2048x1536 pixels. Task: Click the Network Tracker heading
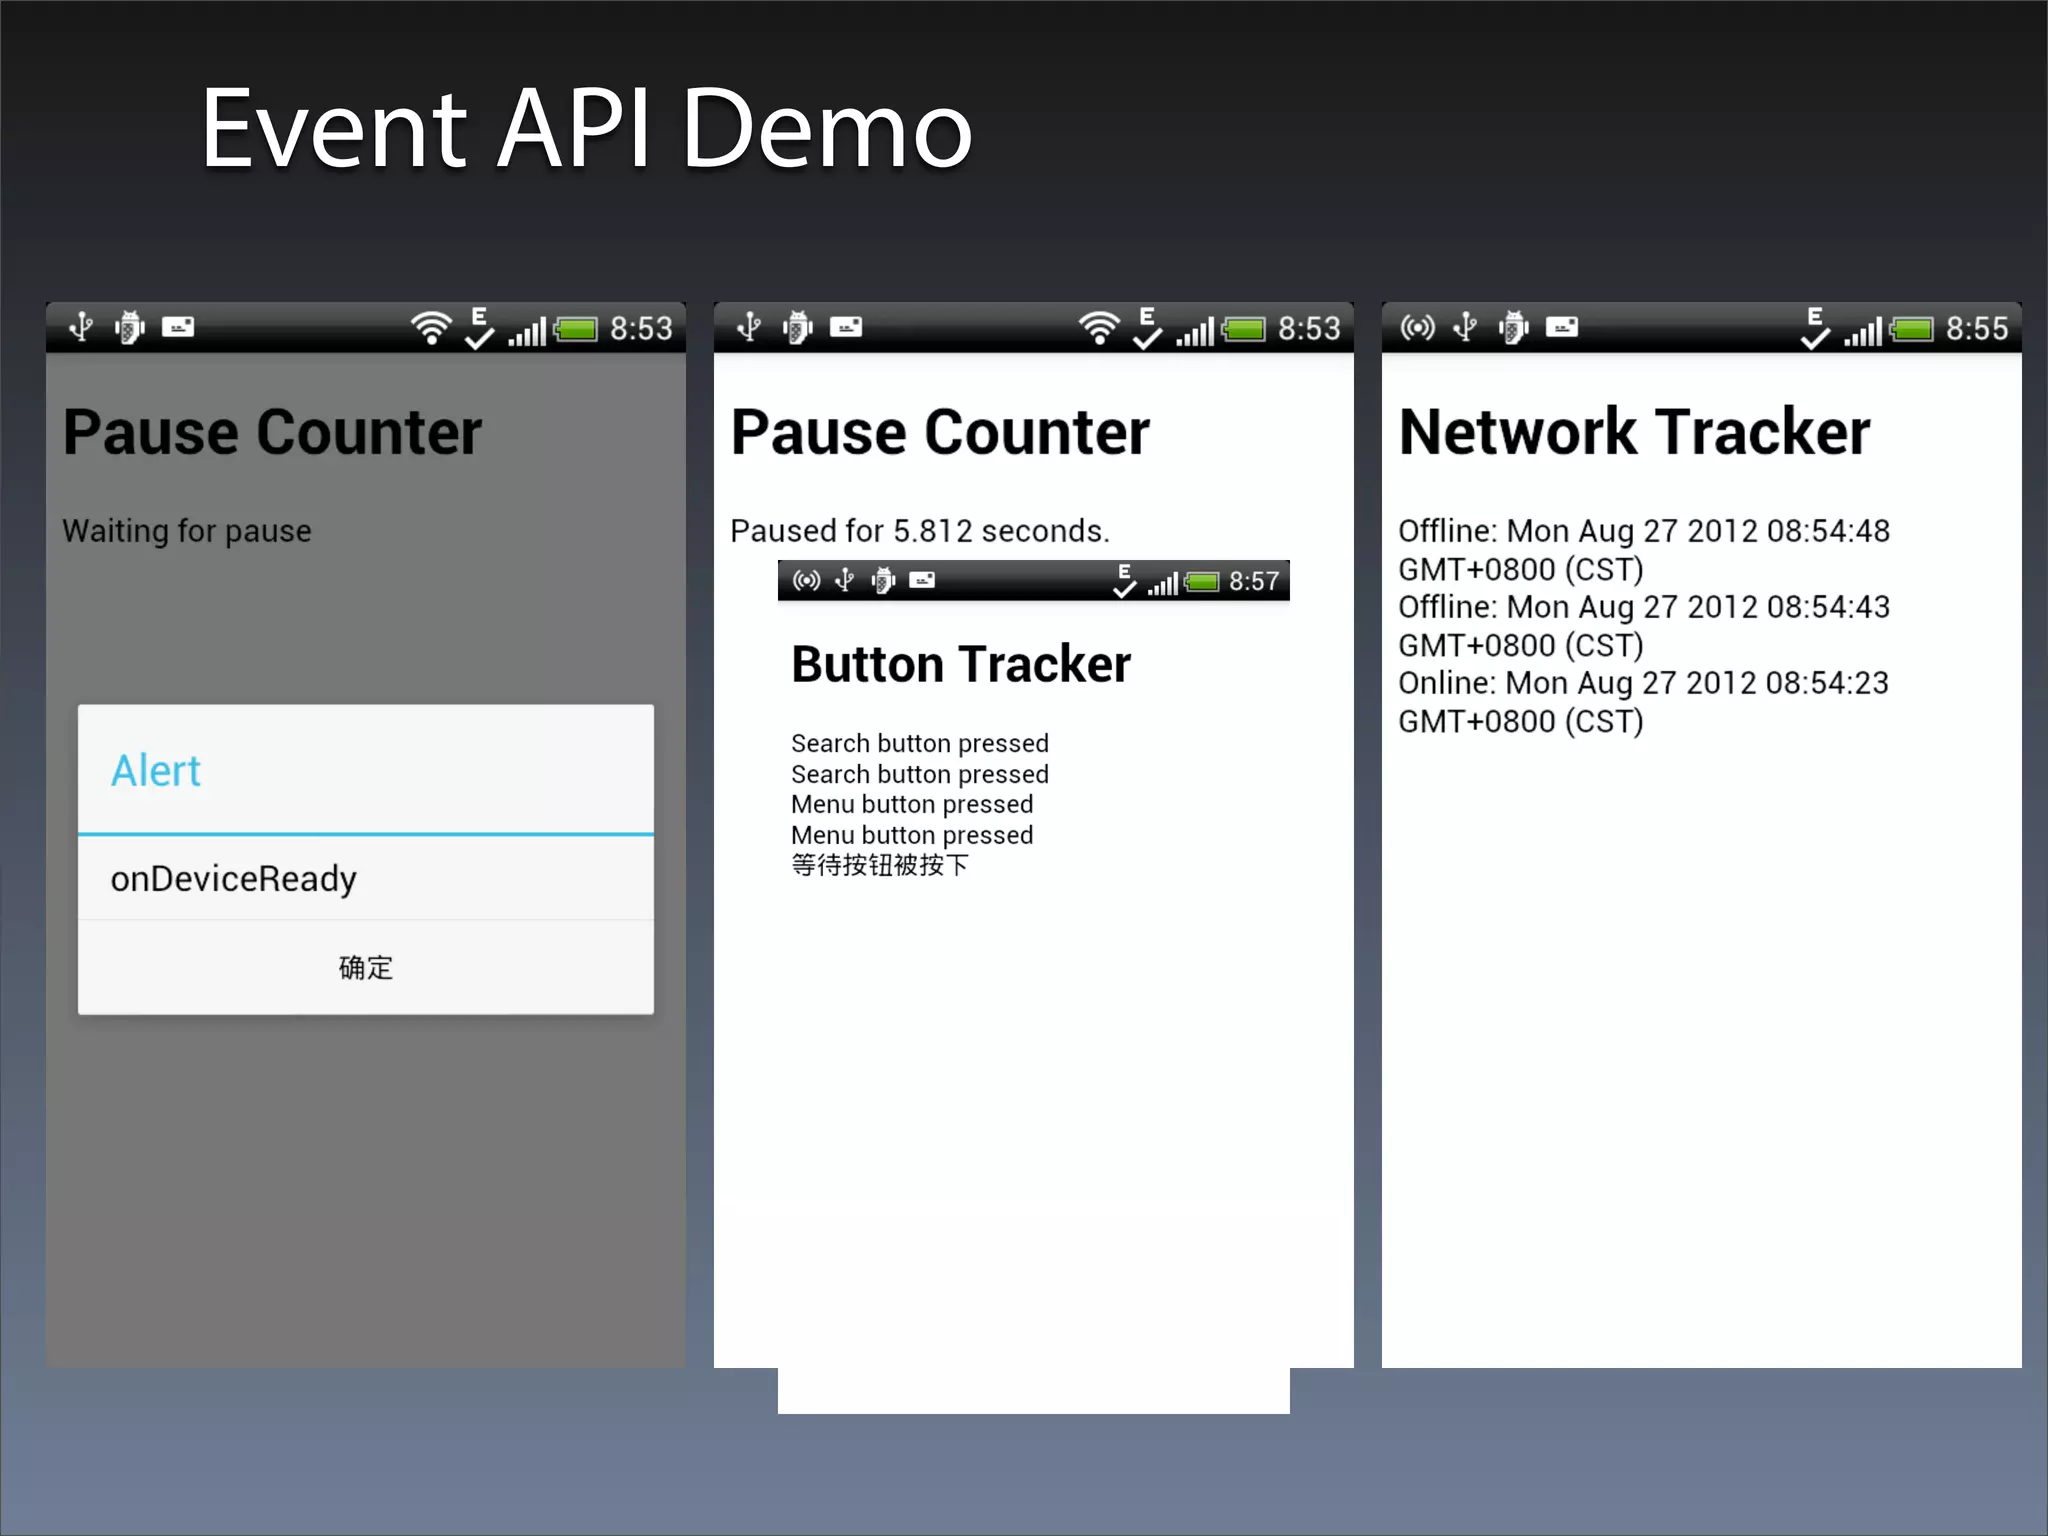(x=1634, y=432)
